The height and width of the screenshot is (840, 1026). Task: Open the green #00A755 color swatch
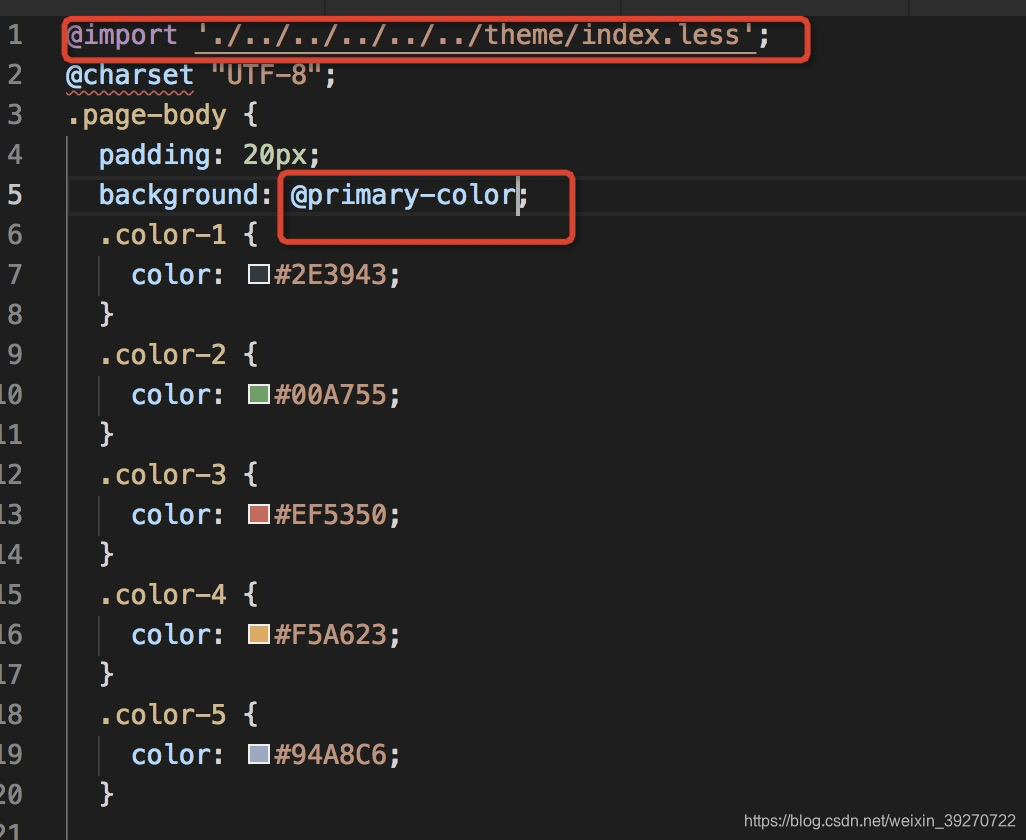tap(259, 394)
